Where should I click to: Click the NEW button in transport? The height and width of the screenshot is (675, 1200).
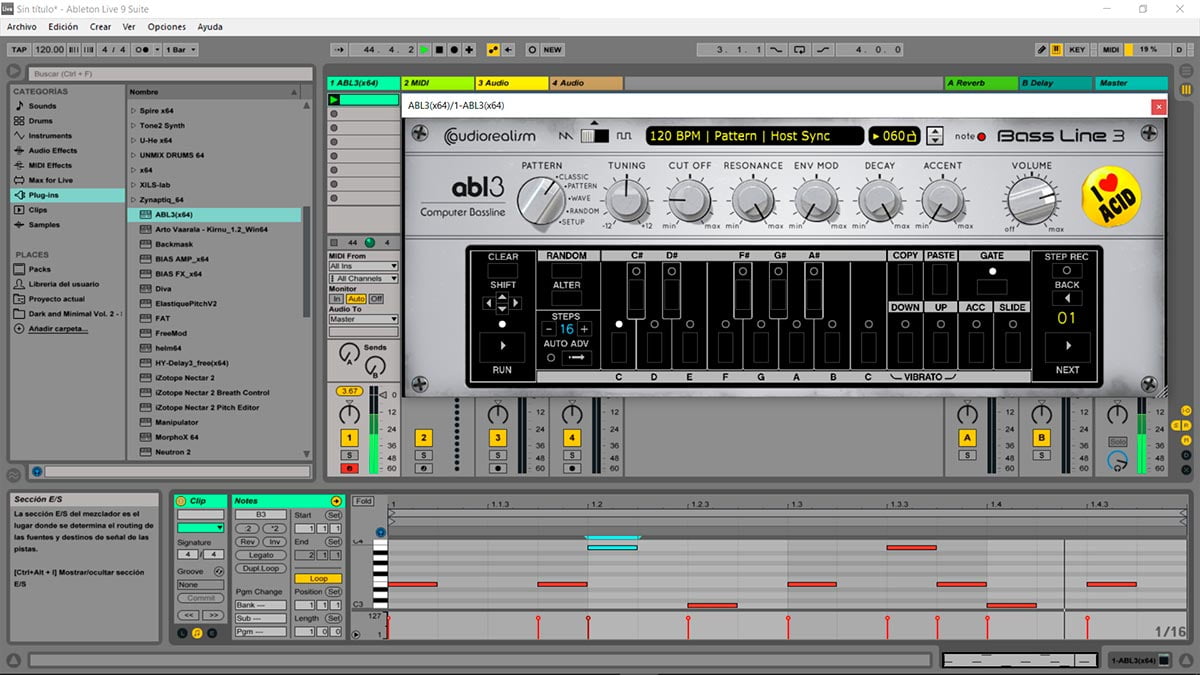pos(552,49)
